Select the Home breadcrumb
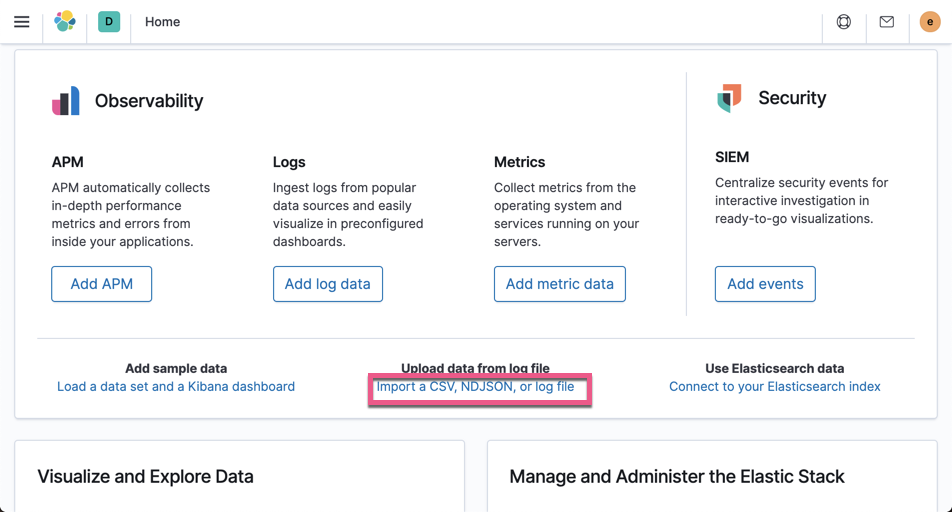 pos(162,22)
